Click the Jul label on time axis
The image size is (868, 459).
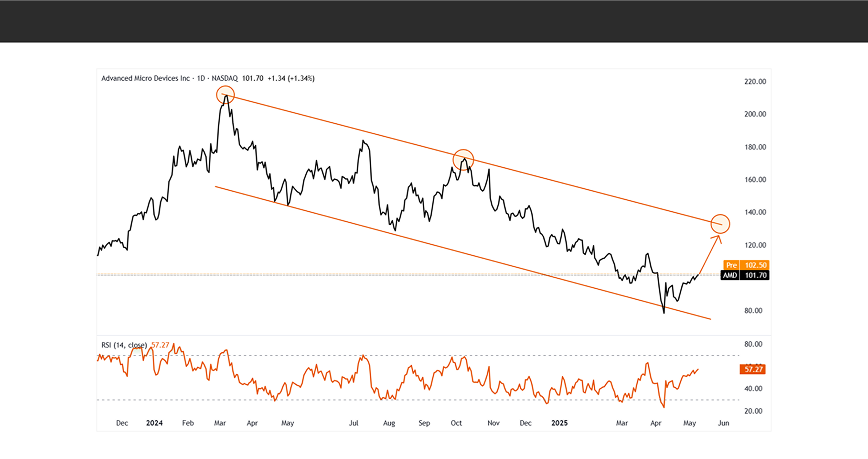click(x=353, y=424)
